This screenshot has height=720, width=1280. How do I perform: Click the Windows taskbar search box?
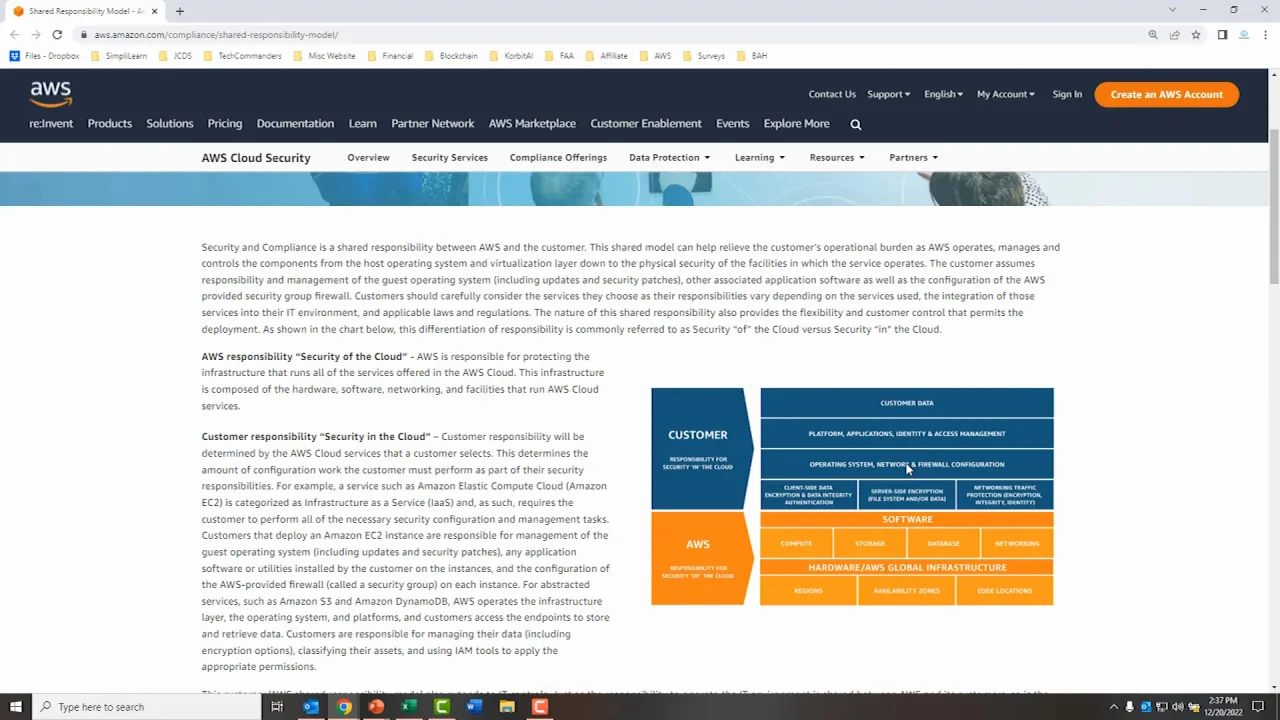click(x=147, y=707)
